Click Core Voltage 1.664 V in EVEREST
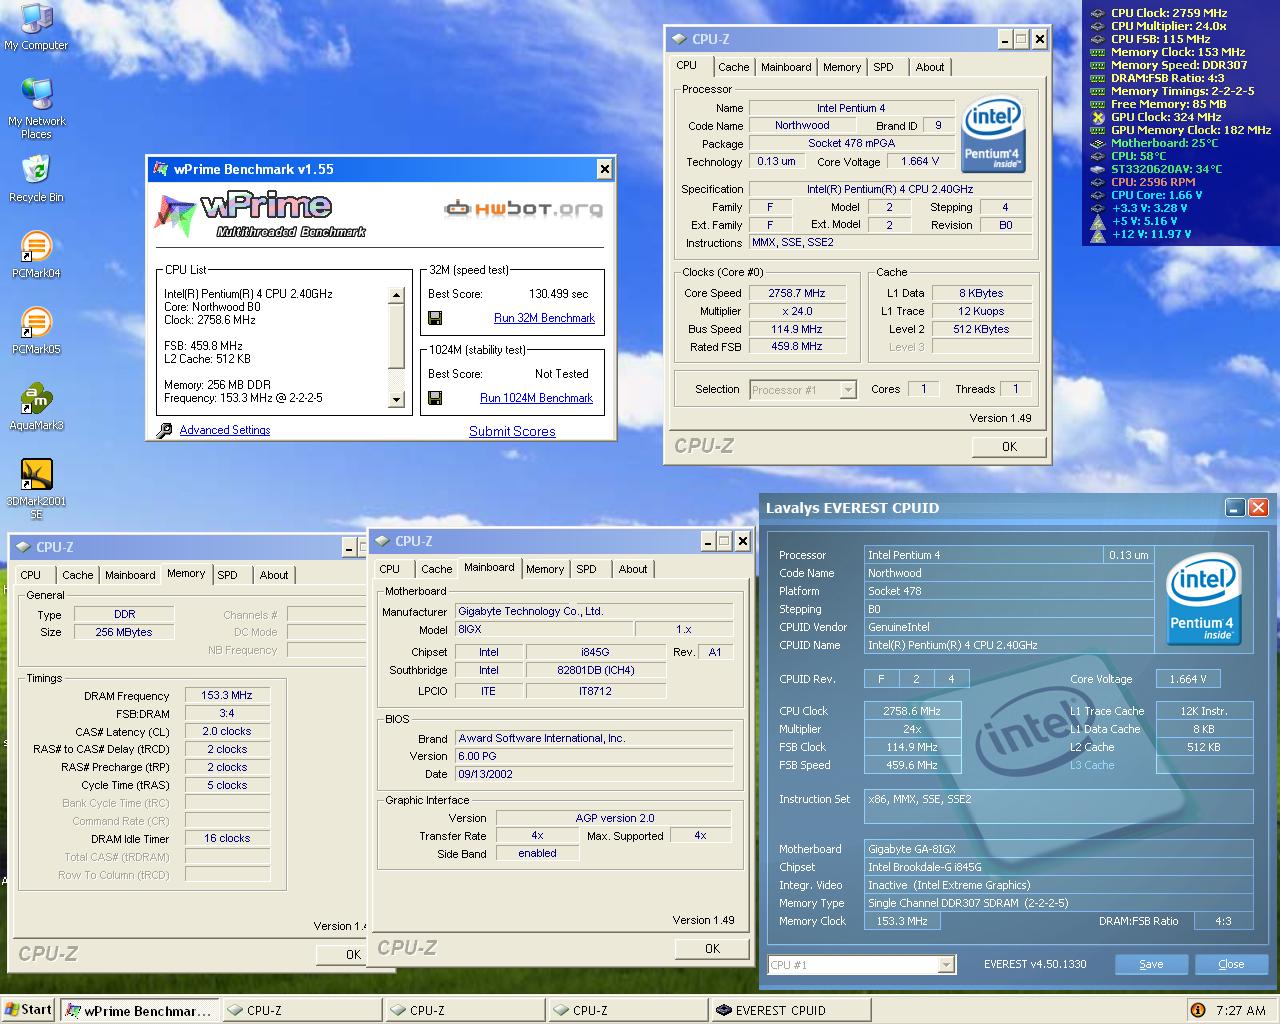The height and width of the screenshot is (1024, 1280). click(x=1188, y=679)
